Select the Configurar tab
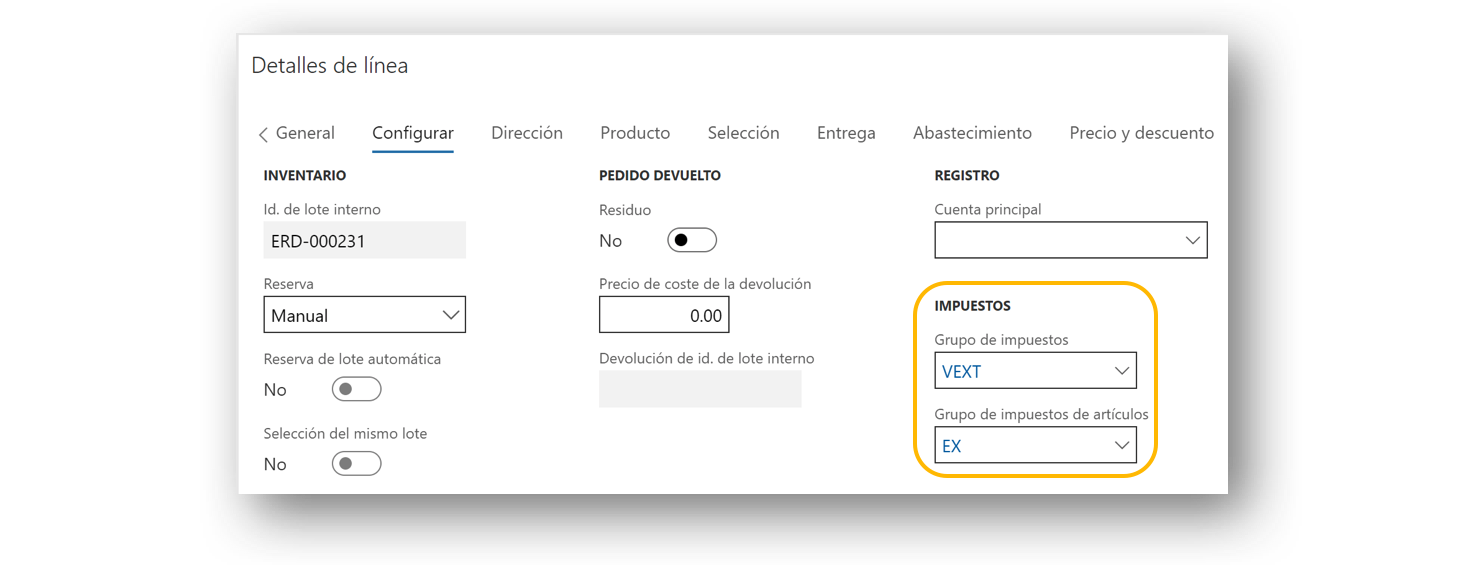 413,133
